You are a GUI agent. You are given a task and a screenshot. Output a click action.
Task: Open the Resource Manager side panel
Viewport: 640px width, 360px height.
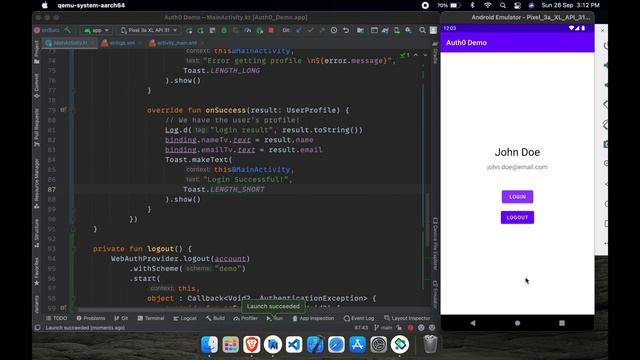[37, 184]
